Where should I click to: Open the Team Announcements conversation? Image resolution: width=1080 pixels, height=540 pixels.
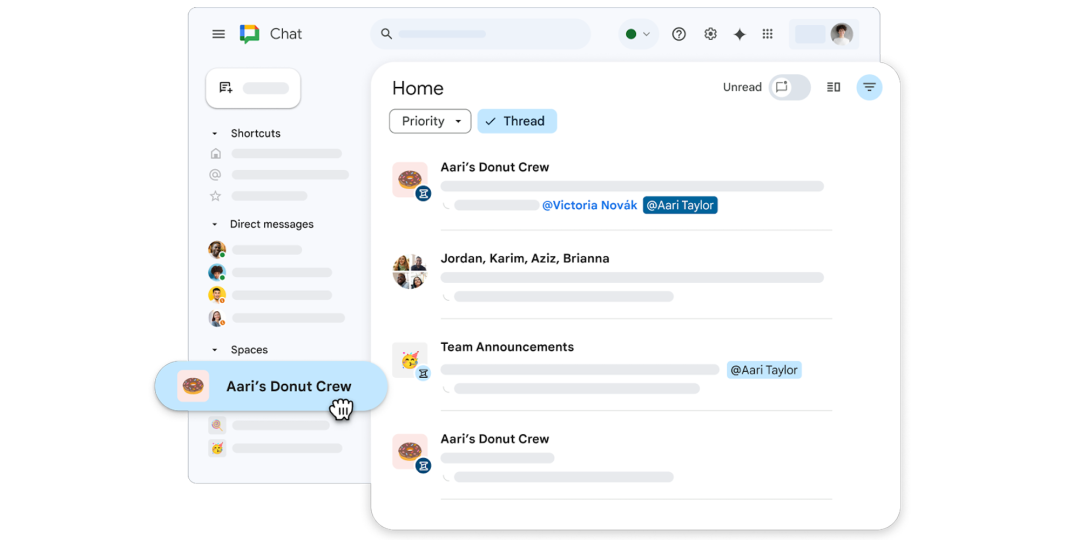pos(507,347)
